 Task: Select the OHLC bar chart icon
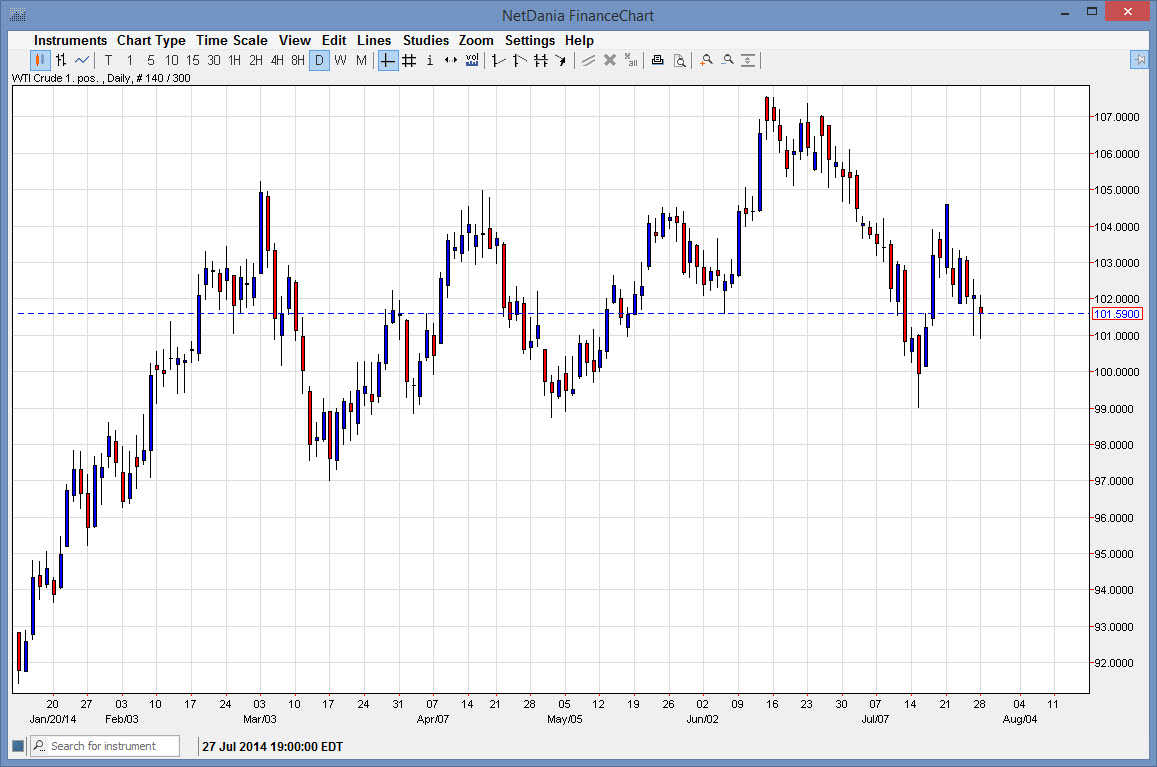click(60, 60)
